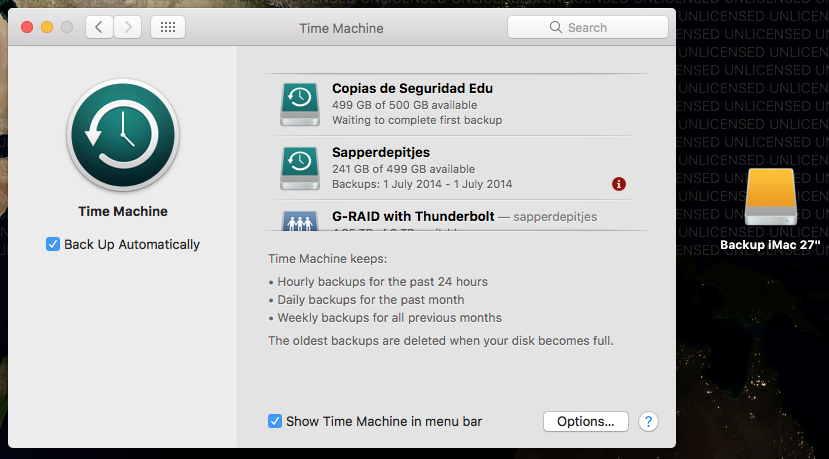Image resolution: width=829 pixels, height=459 pixels.
Task: Click the Time Machine label under the icon
Action: [123, 211]
